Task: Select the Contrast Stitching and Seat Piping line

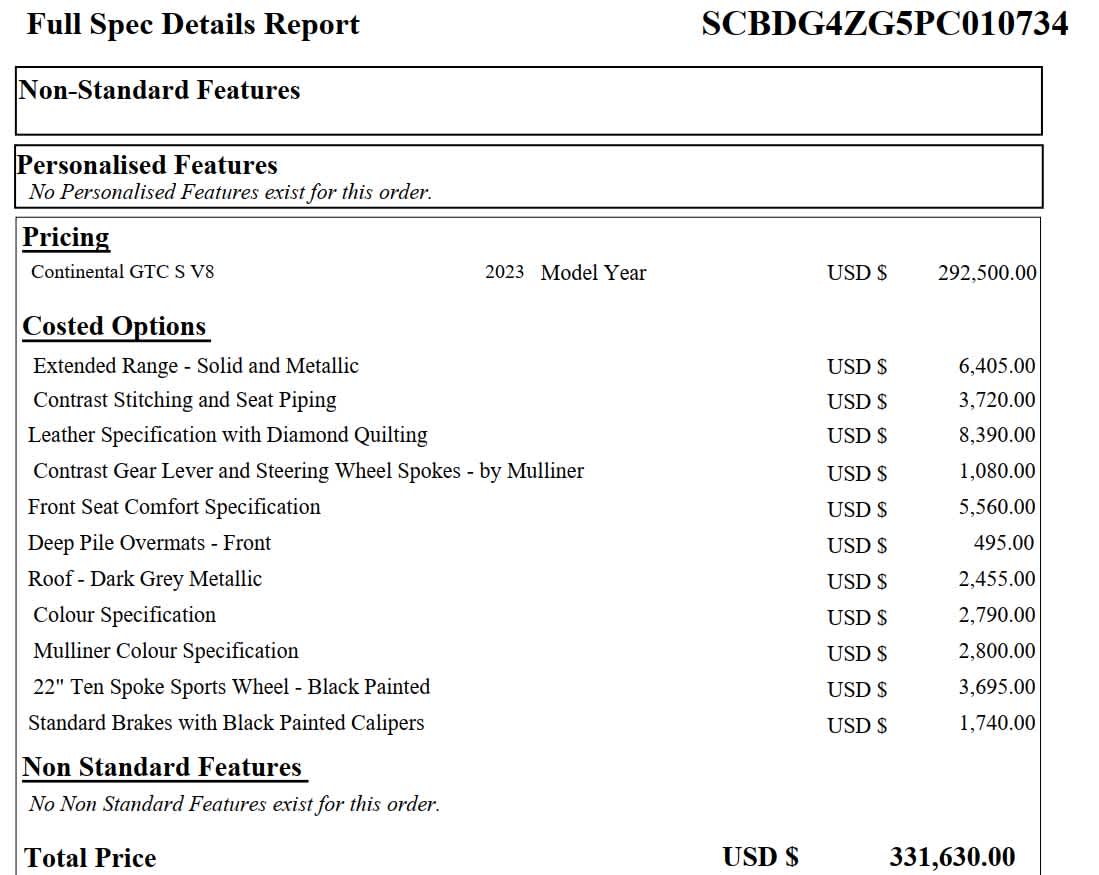Action: [185, 400]
